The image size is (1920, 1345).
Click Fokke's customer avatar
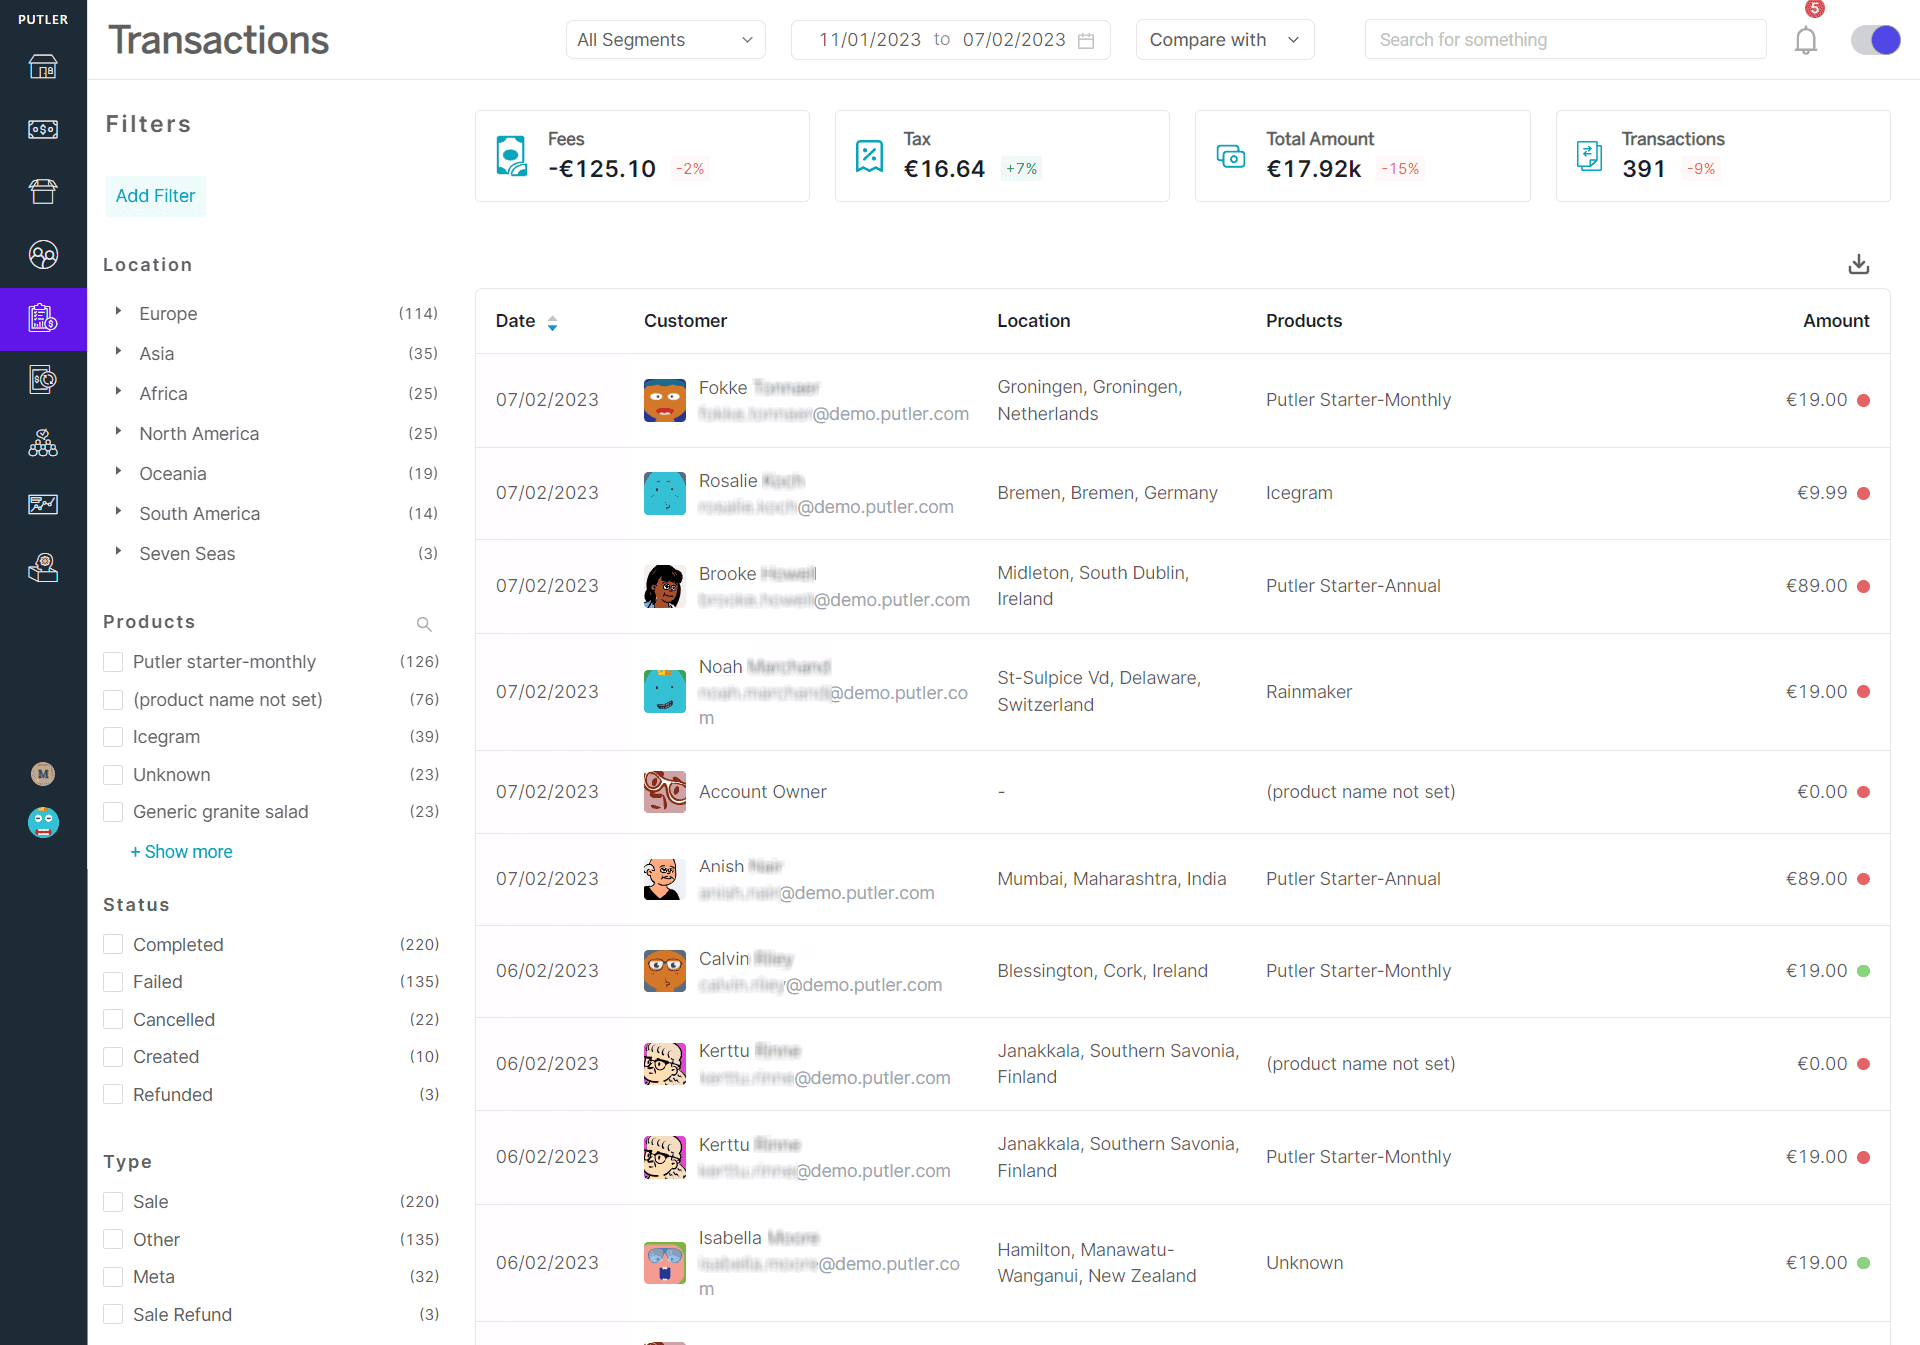(665, 400)
